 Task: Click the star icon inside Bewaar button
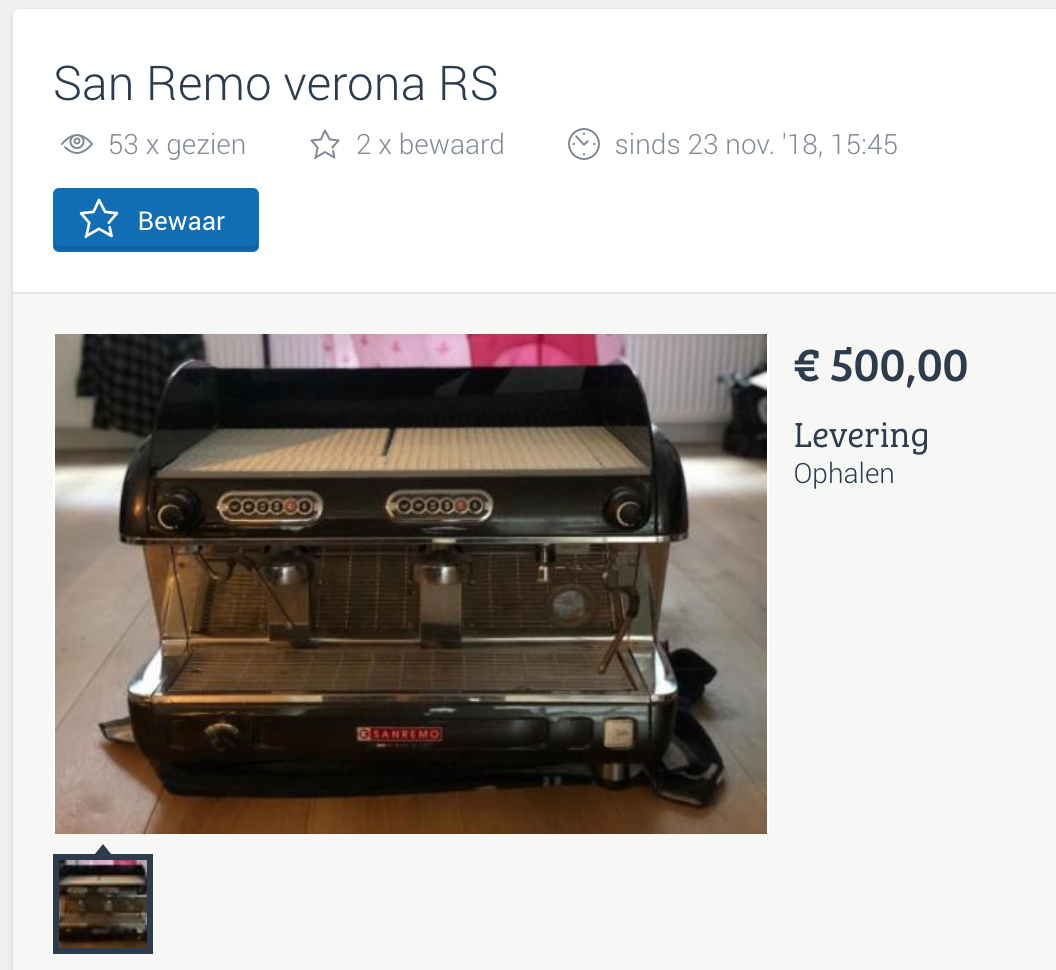pyautogui.click(x=99, y=220)
